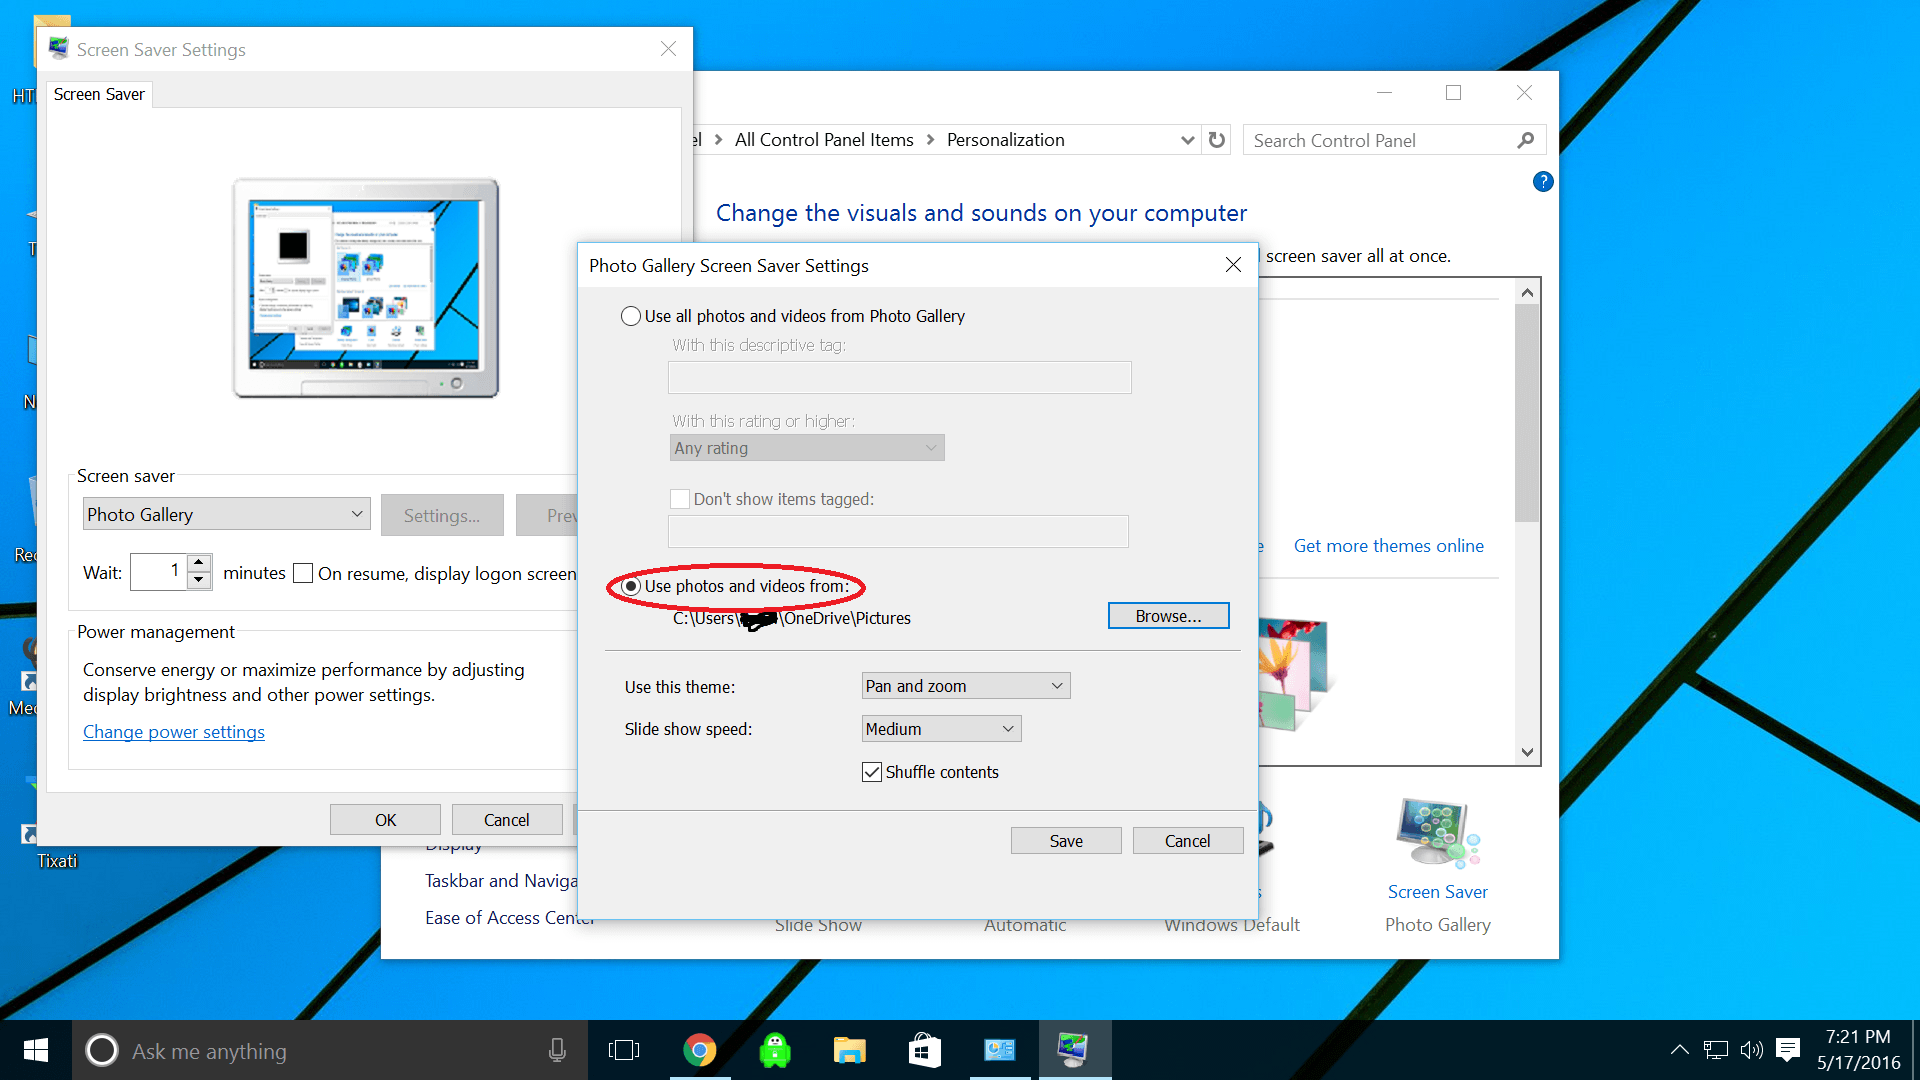The height and width of the screenshot is (1080, 1920).
Task: Open the Photo Gallery screen saver dropdown
Action: pyautogui.click(x=226, y=514)
